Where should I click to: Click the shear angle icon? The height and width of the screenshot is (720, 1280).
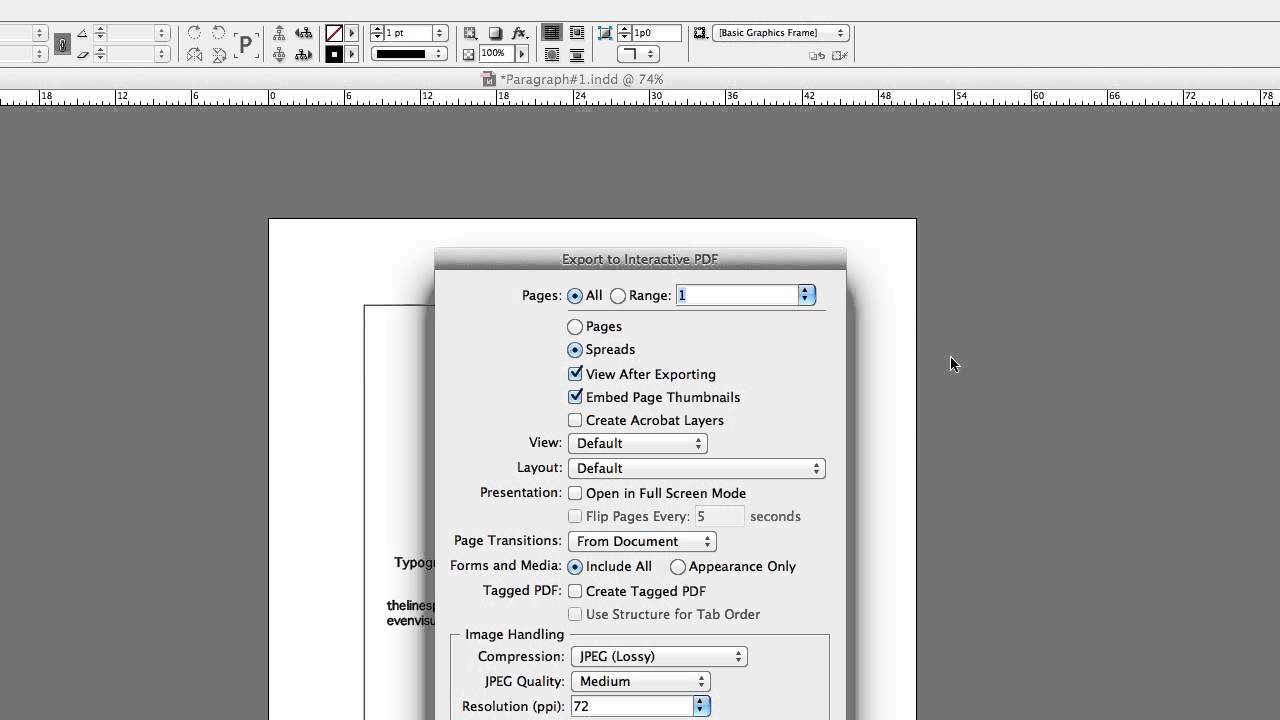(82, 54)
